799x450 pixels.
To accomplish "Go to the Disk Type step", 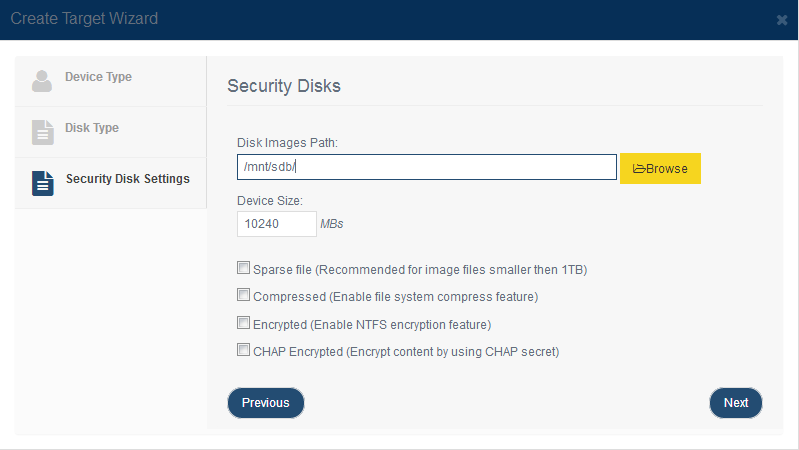I will pyautogui.click(x=111, y=132).
